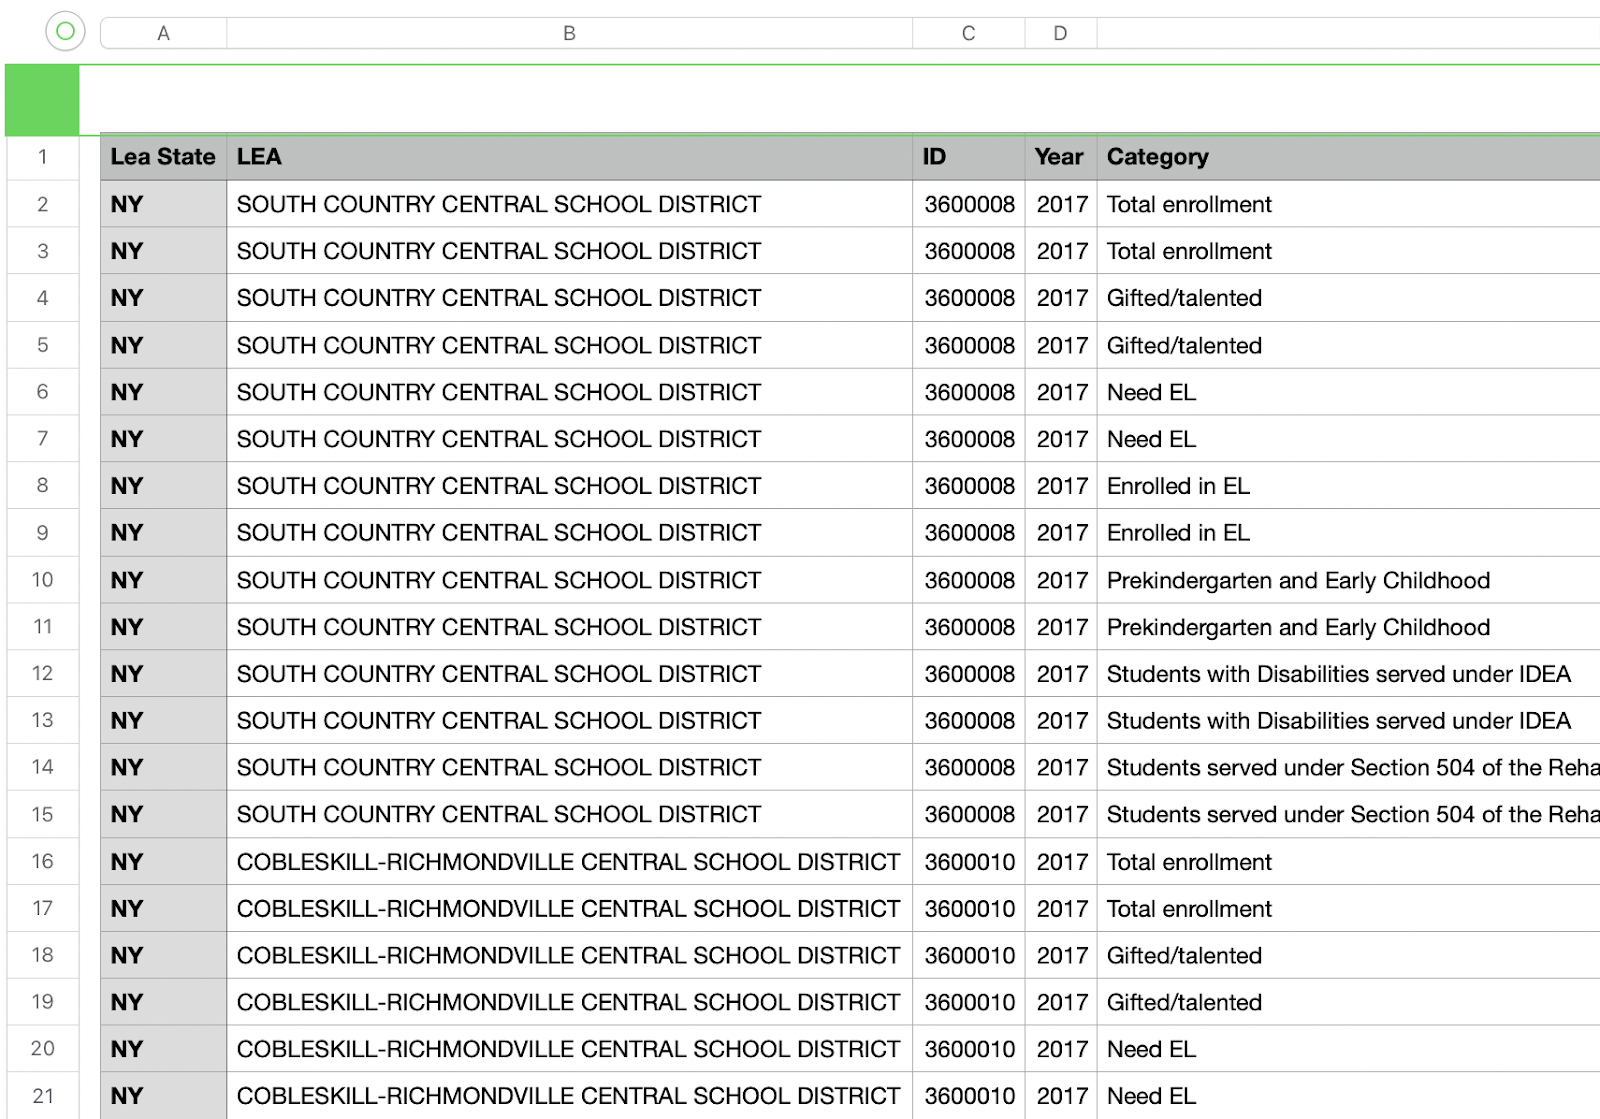This screenshot has height=1119, width=1600.
Task: Select 'Students with Disabilities served under IDEA' row 13
Action: [1348, 721]
